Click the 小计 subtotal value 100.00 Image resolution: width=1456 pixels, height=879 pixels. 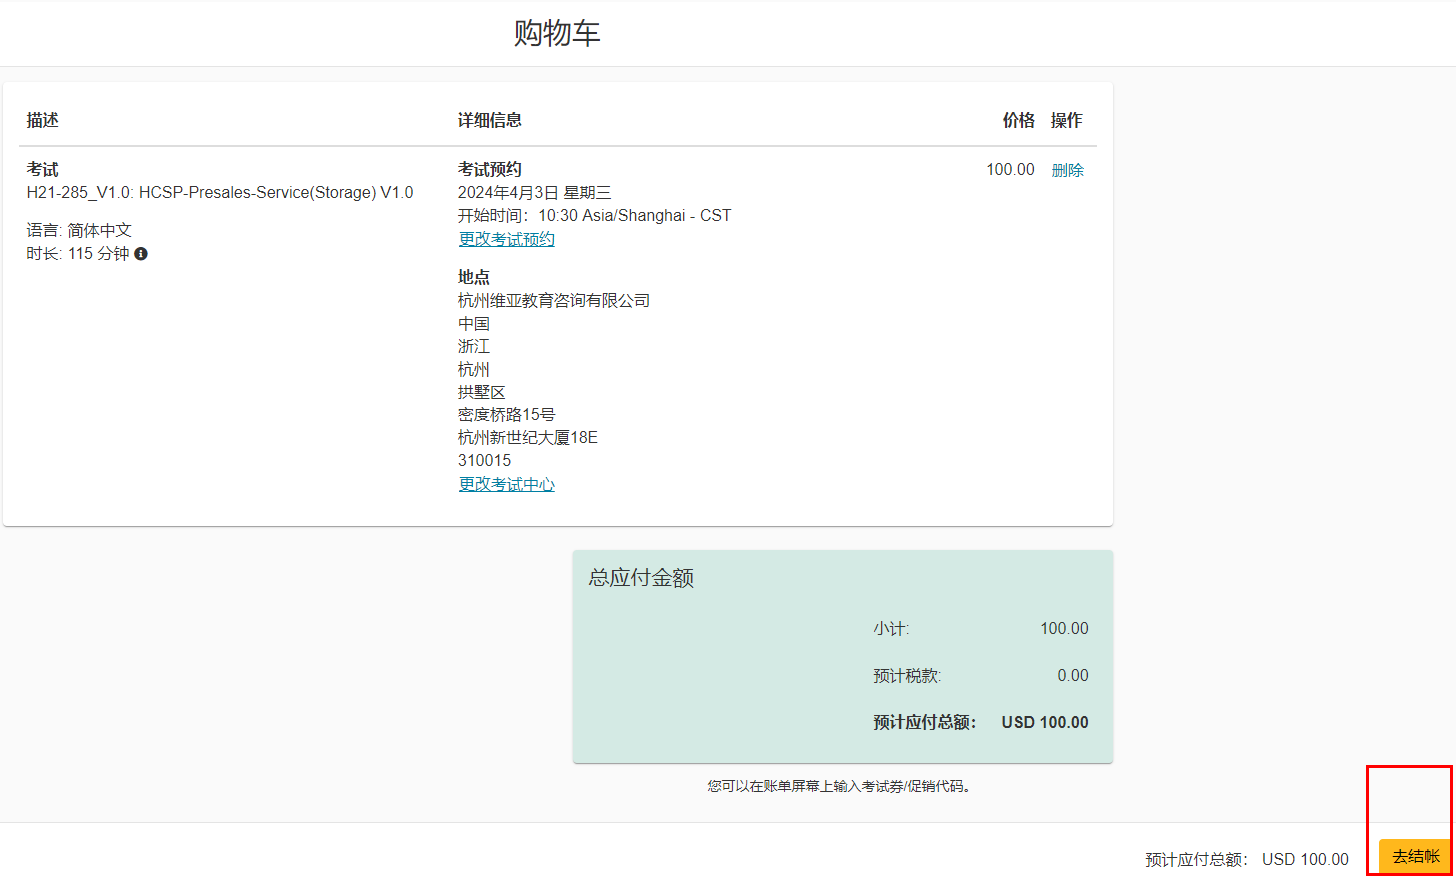click(x=1064, y=628)
